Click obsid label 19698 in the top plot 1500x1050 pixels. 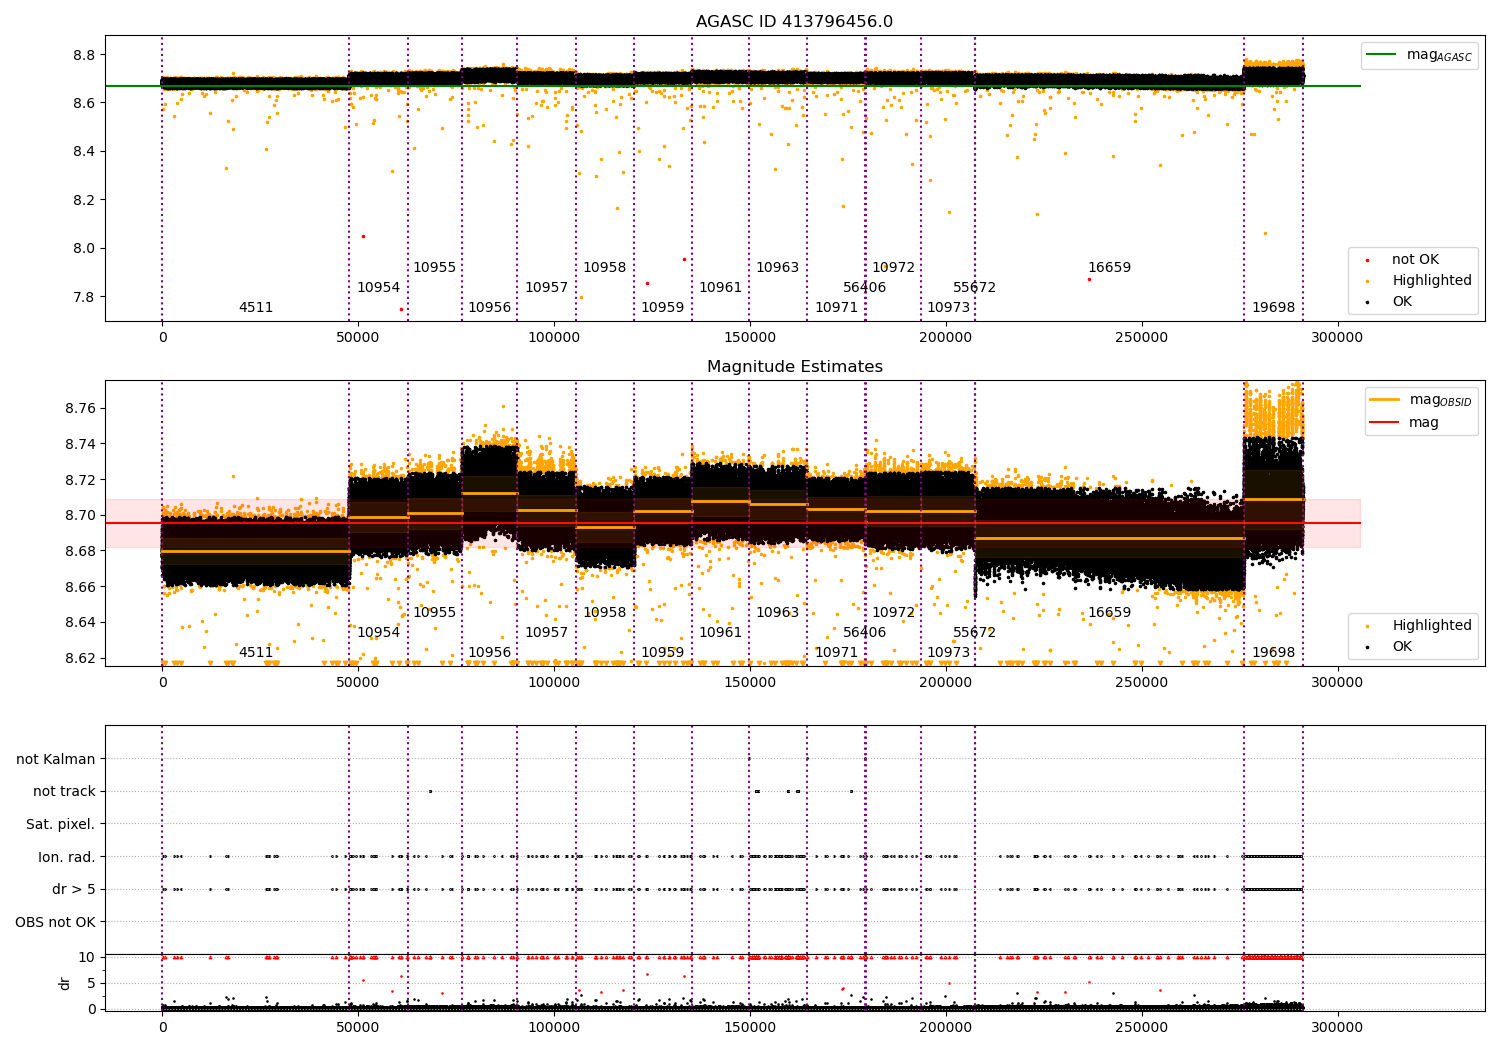pos(1273,308)
